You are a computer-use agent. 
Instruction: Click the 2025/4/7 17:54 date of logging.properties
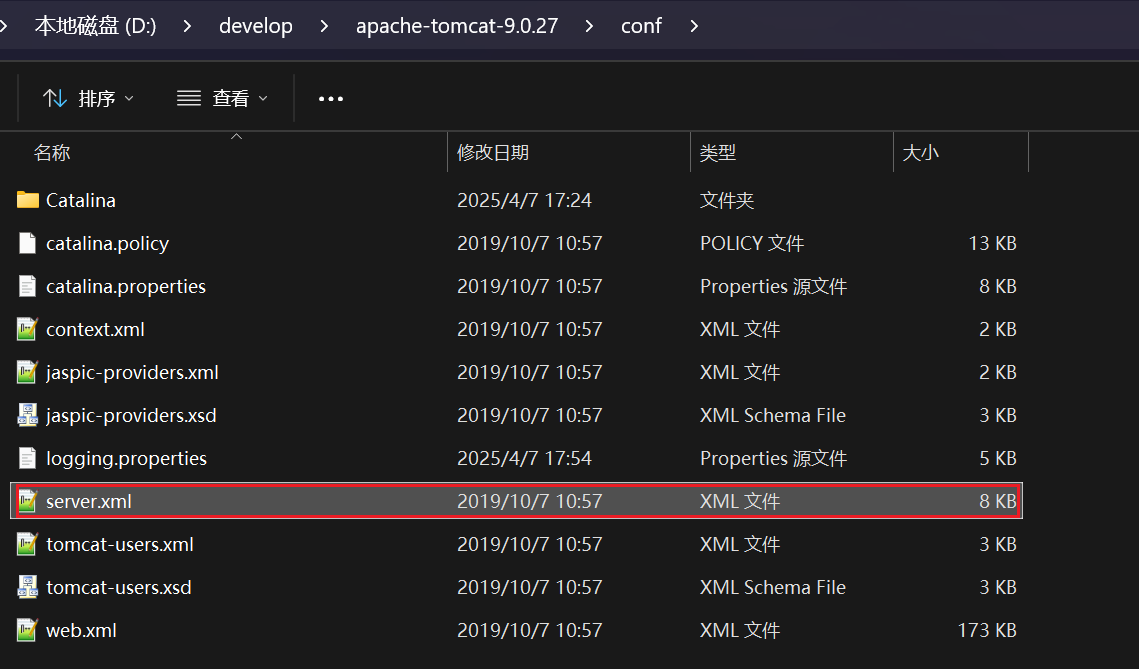pos(524,458)
